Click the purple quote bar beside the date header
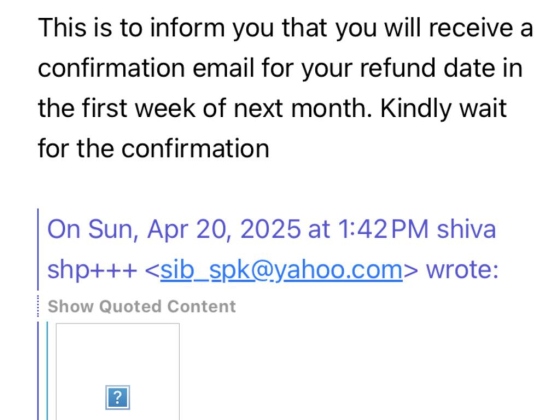560x420 pixels. point(38,249)
